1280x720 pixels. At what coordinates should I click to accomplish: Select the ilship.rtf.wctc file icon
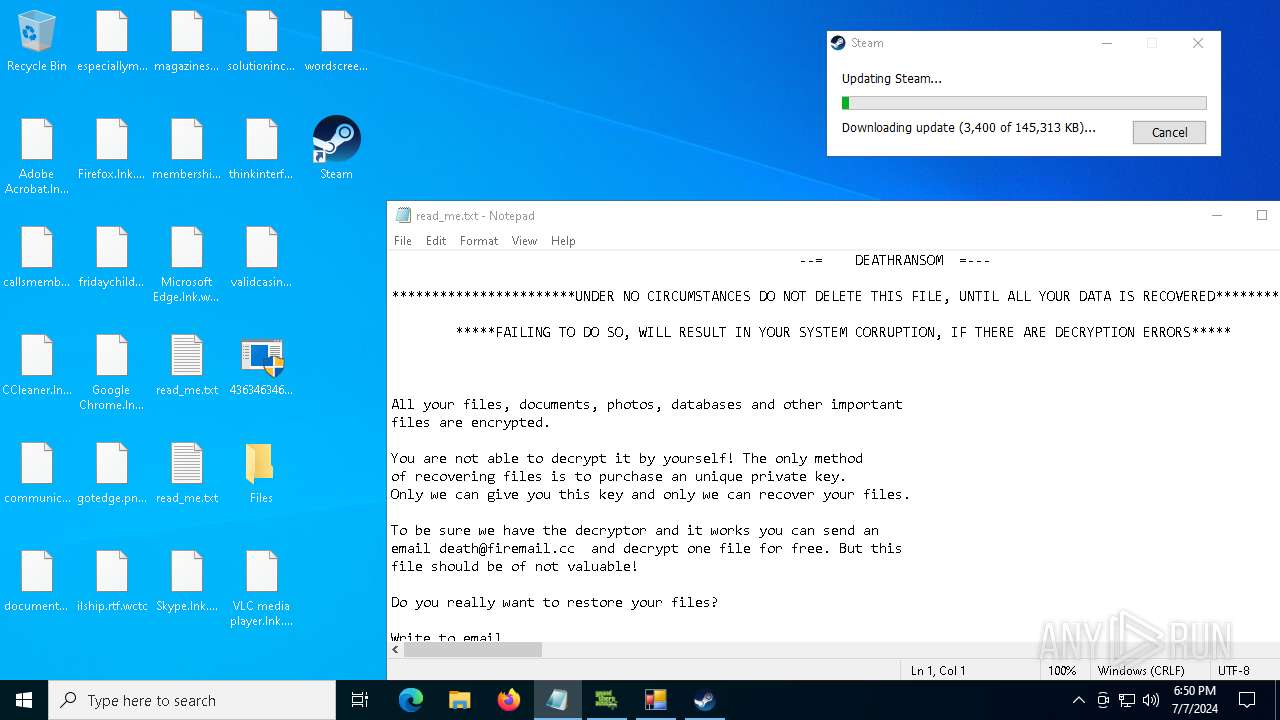tap(112, 581)
